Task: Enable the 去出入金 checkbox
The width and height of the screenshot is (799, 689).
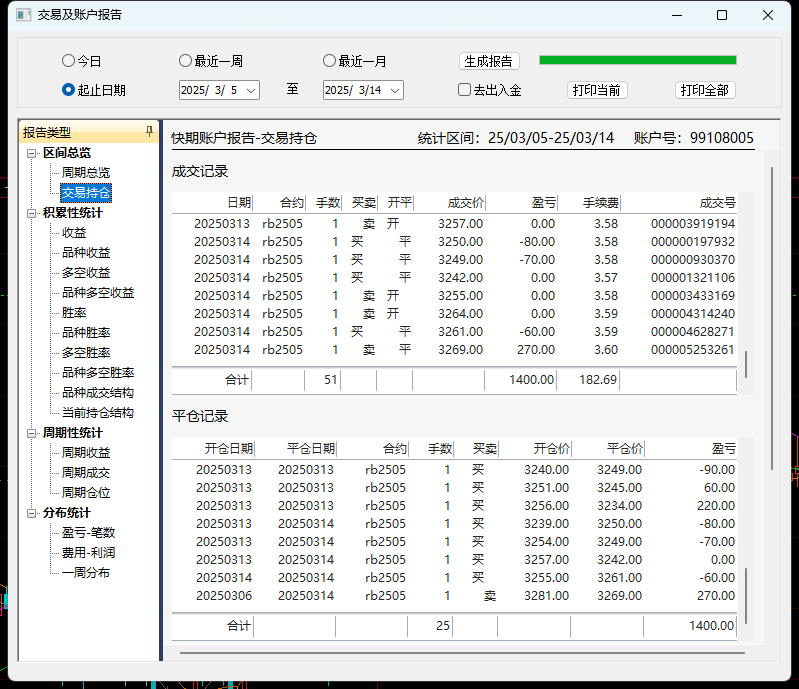Action: [x=464, y=90]
